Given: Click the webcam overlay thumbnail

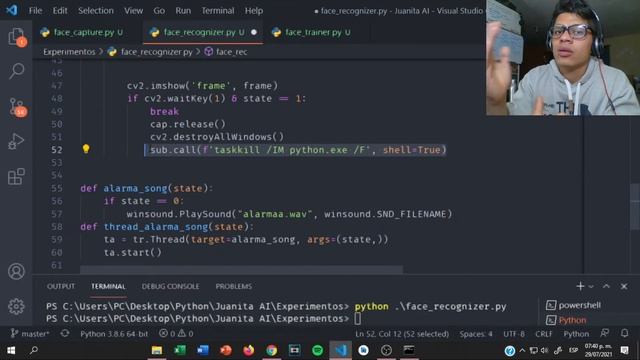Looking at the screenshot, I should pyautogui.click(x=563, y=58).
